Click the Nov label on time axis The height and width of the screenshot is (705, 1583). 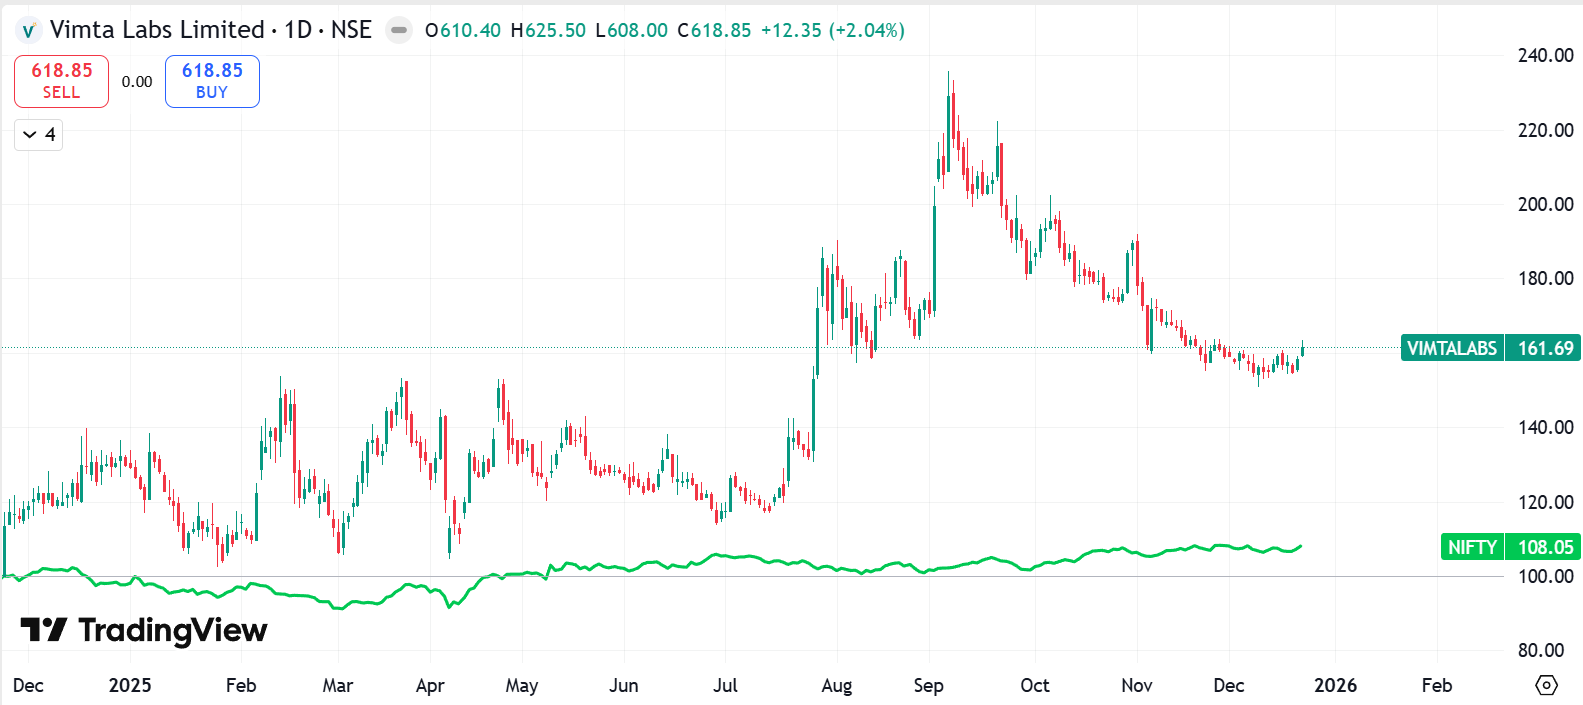point(1136,685)
